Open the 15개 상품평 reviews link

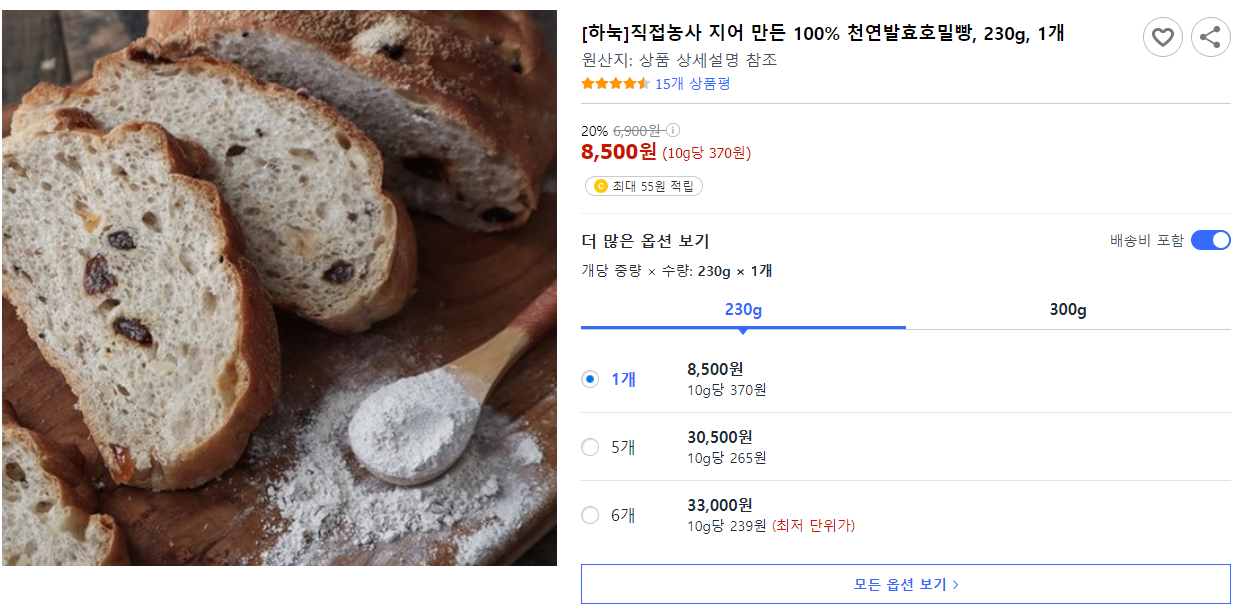(692, 84)
